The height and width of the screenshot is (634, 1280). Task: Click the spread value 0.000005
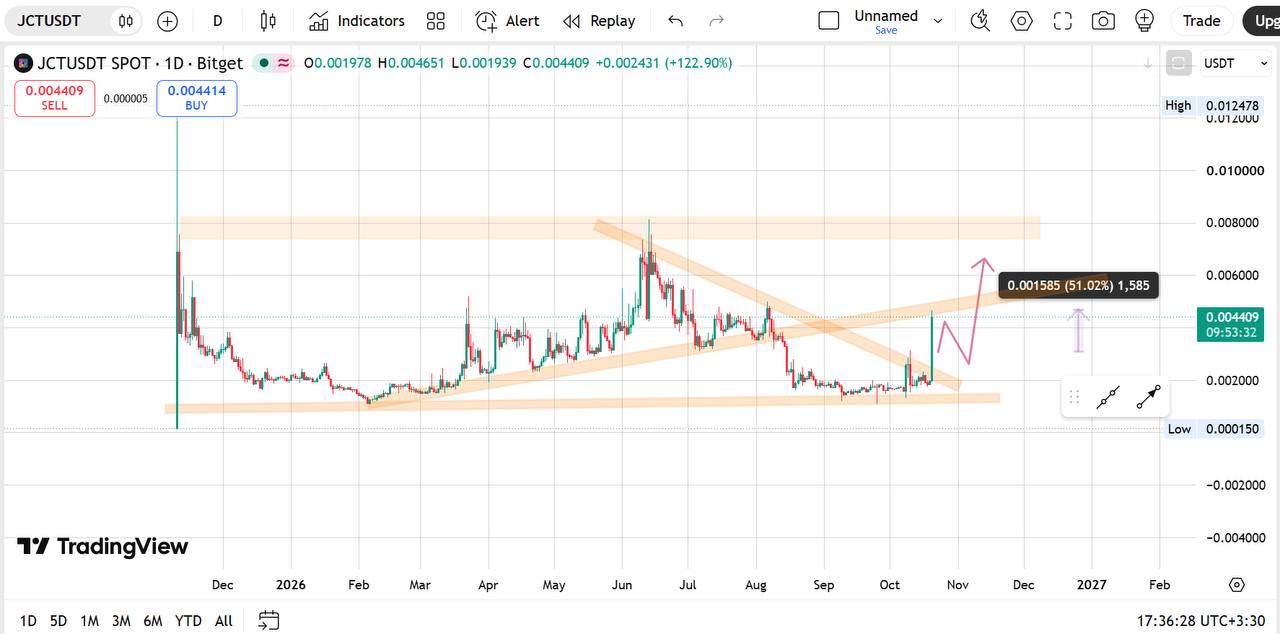coord(126,98)
